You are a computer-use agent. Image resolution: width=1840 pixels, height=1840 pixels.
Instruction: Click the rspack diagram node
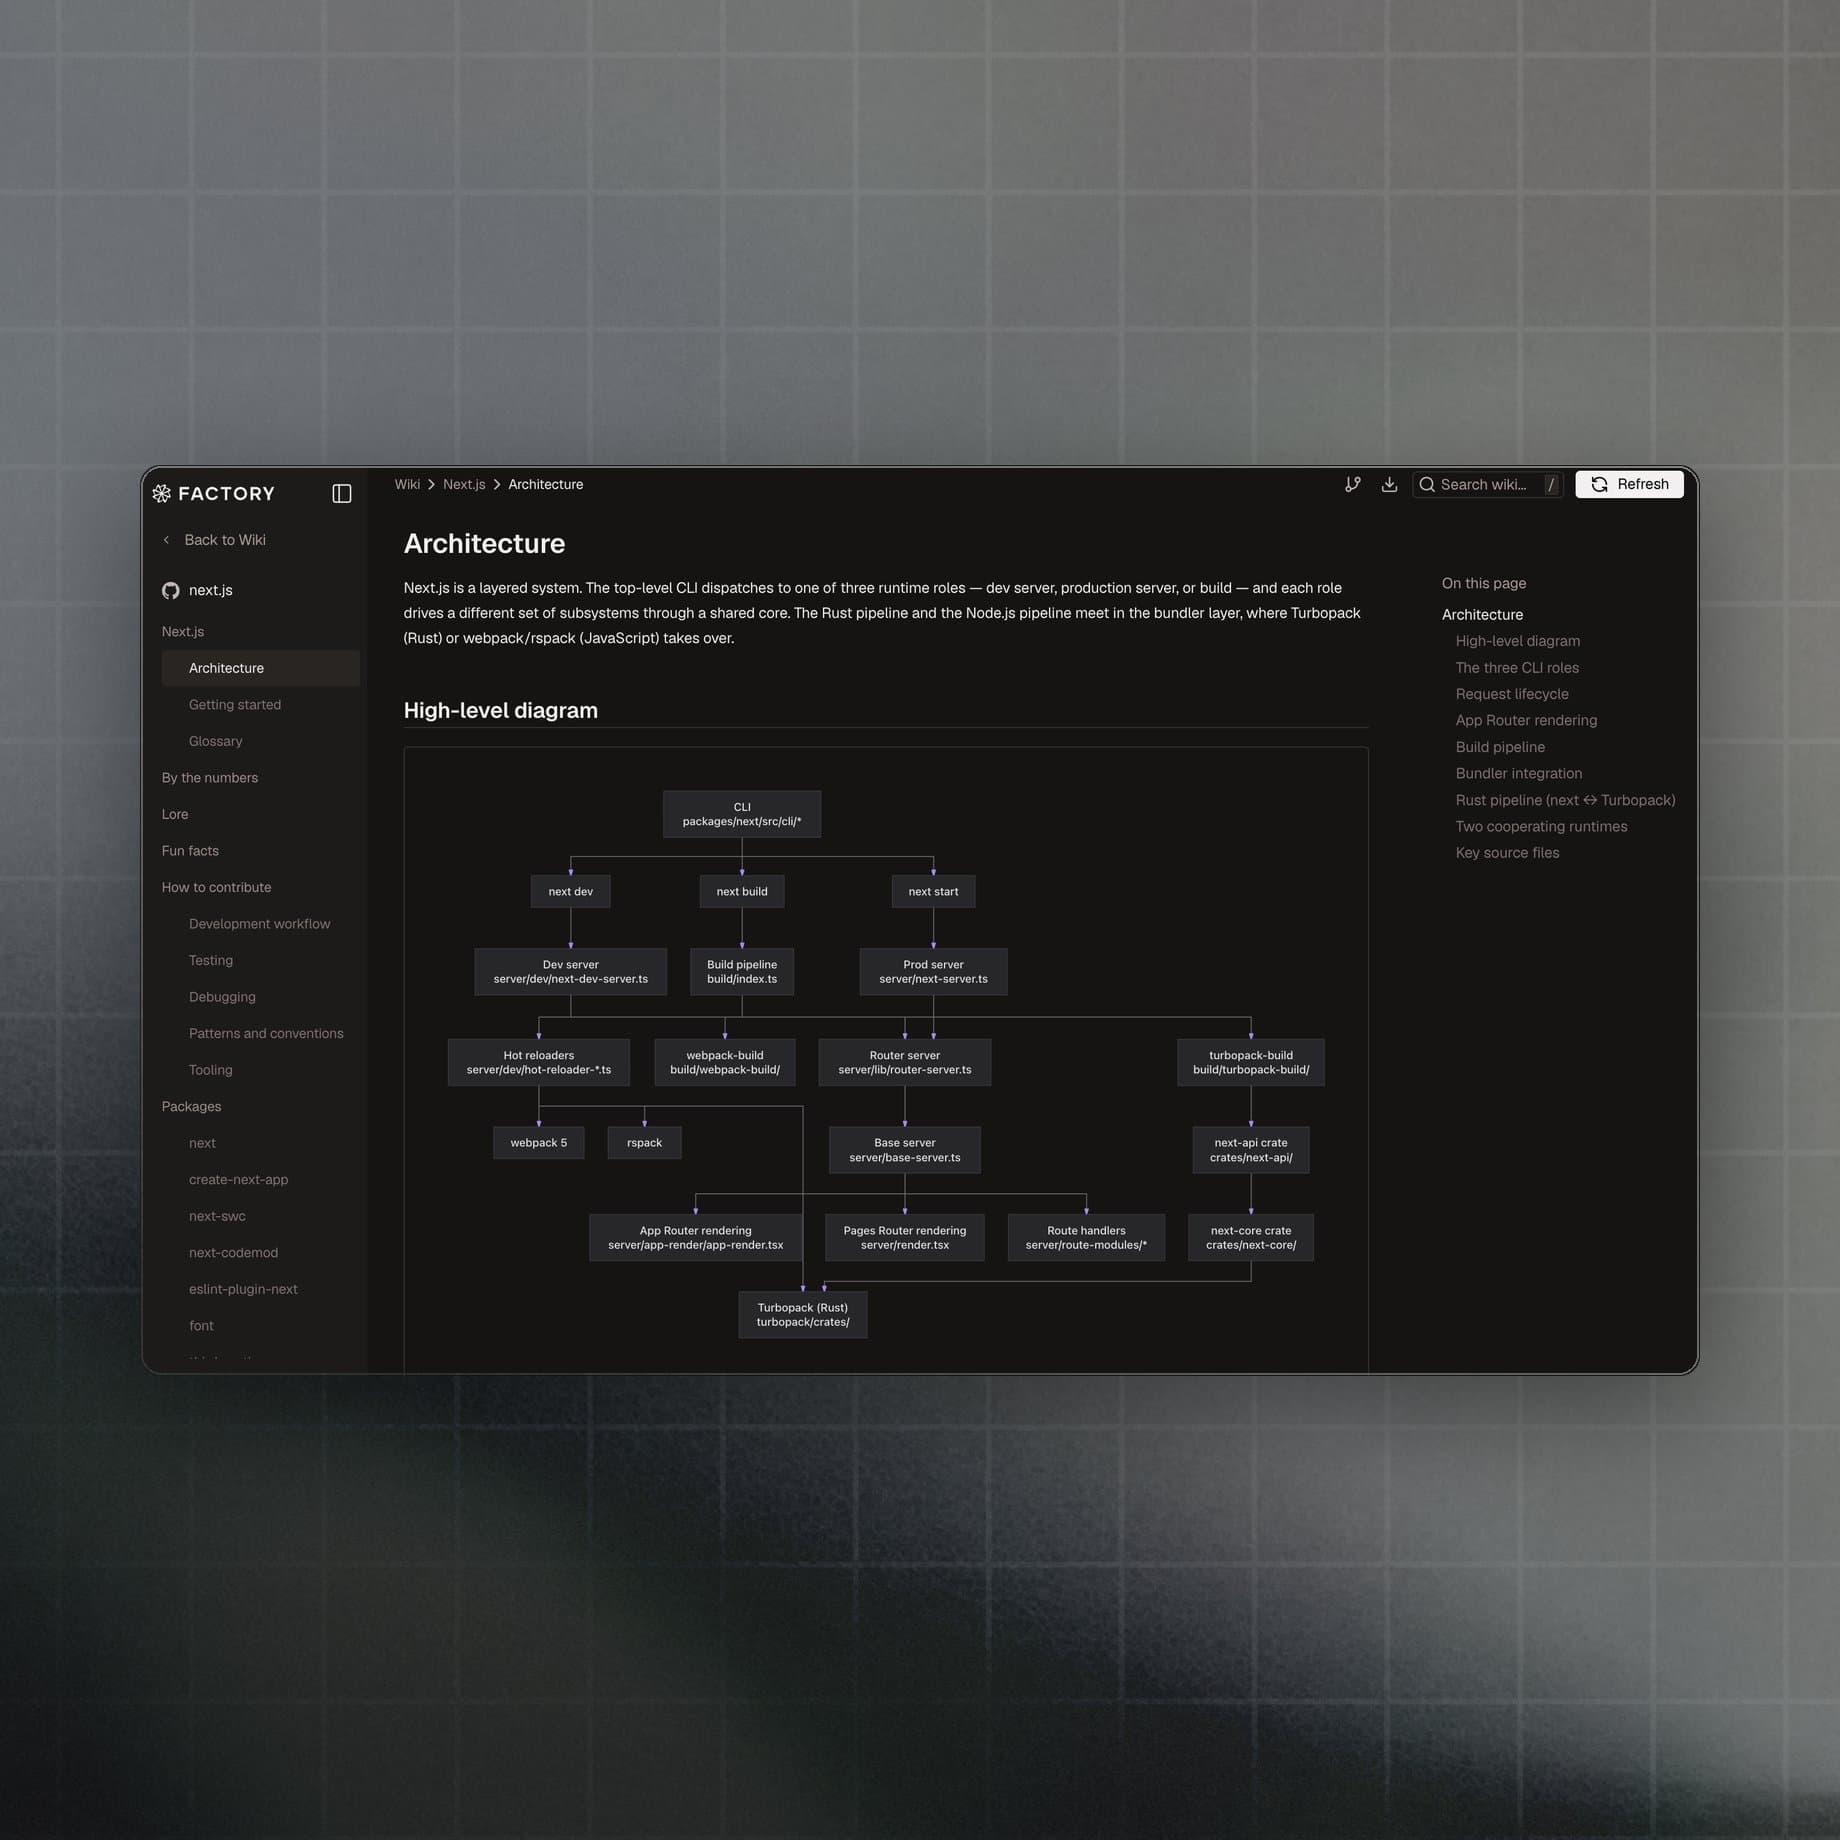[x=644, y=1143]
